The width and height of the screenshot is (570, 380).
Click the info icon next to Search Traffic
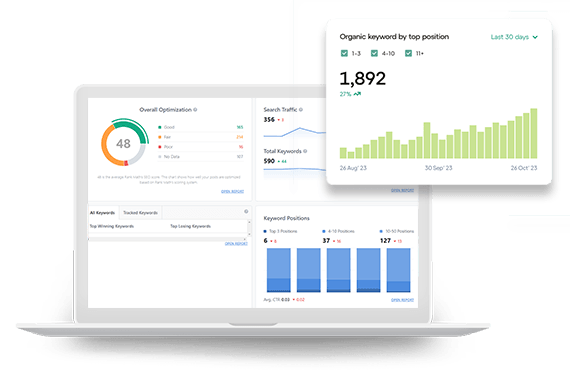click(x=301, y=109)
